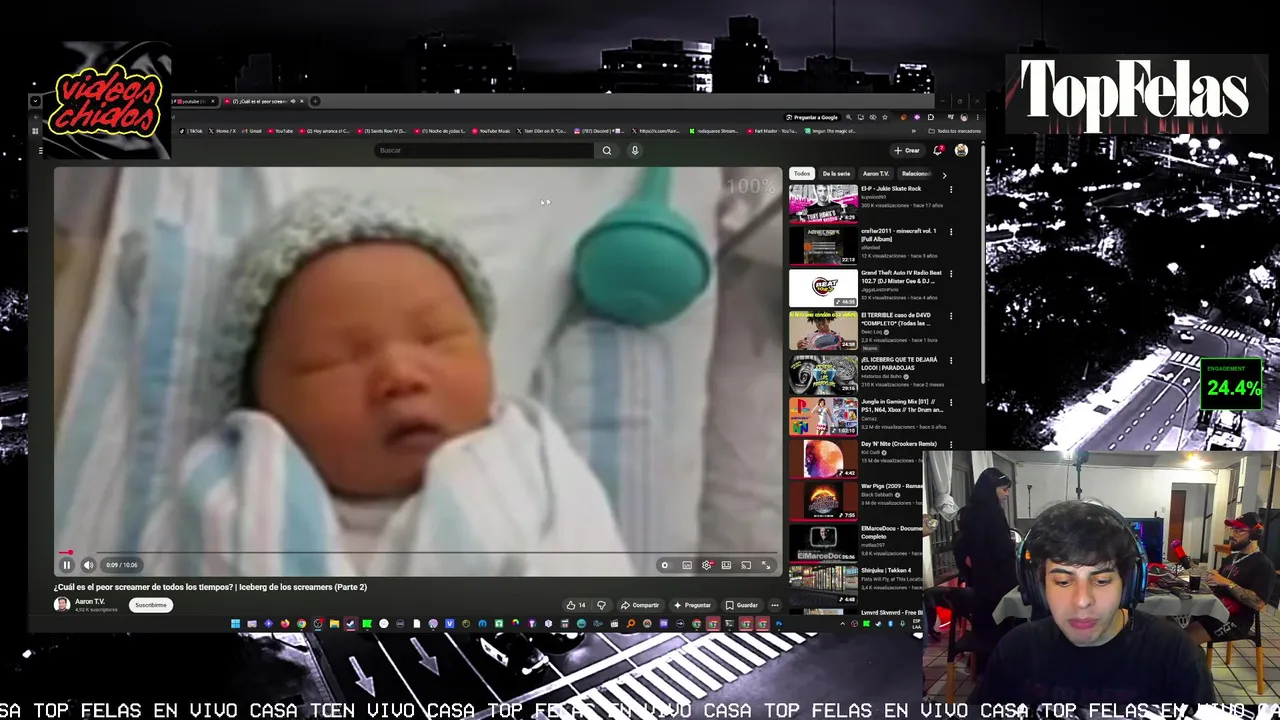Open the Crear menu
Image resolution: width=1280 pixels, height=720 pixels.
click(x=907, y=150)
